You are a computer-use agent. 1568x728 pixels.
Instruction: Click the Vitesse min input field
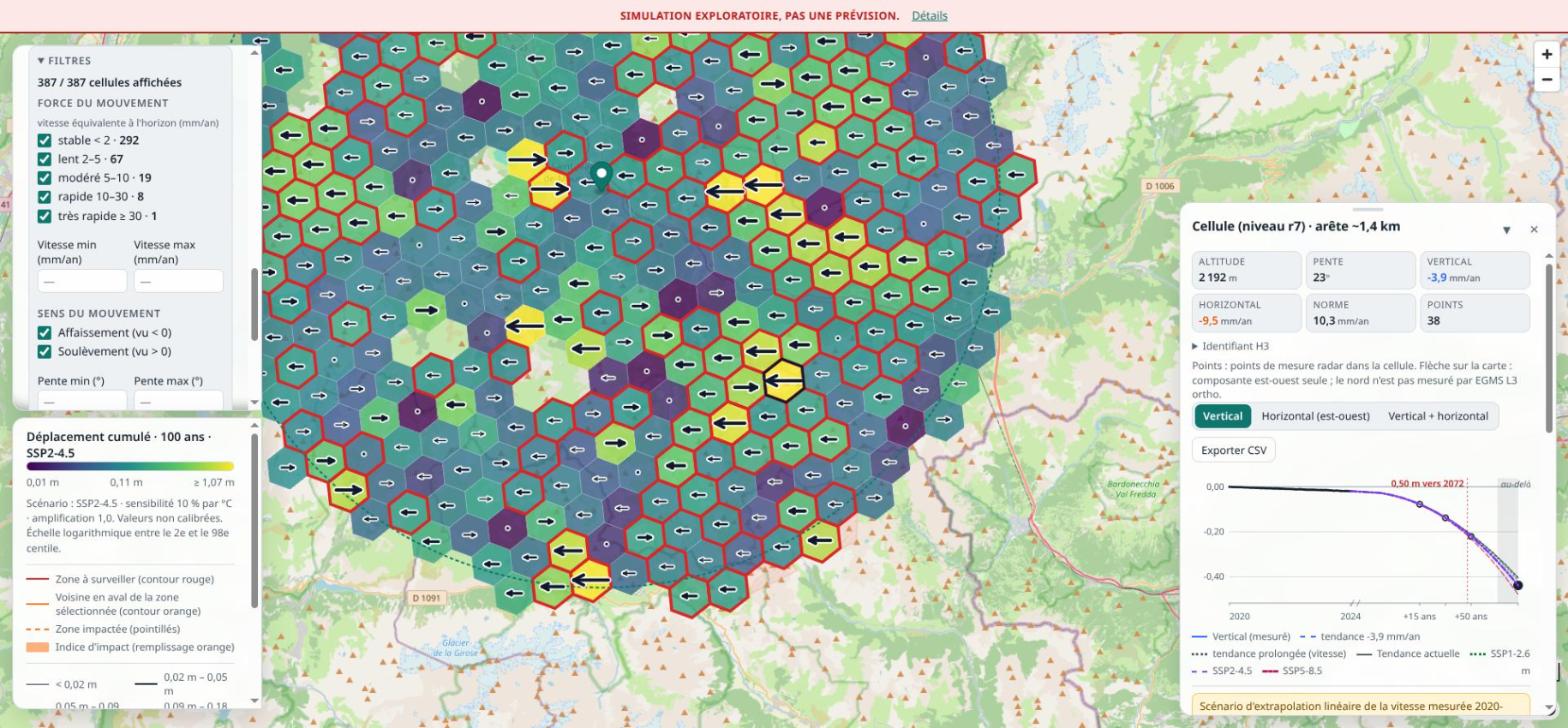[x=82, y=281]
